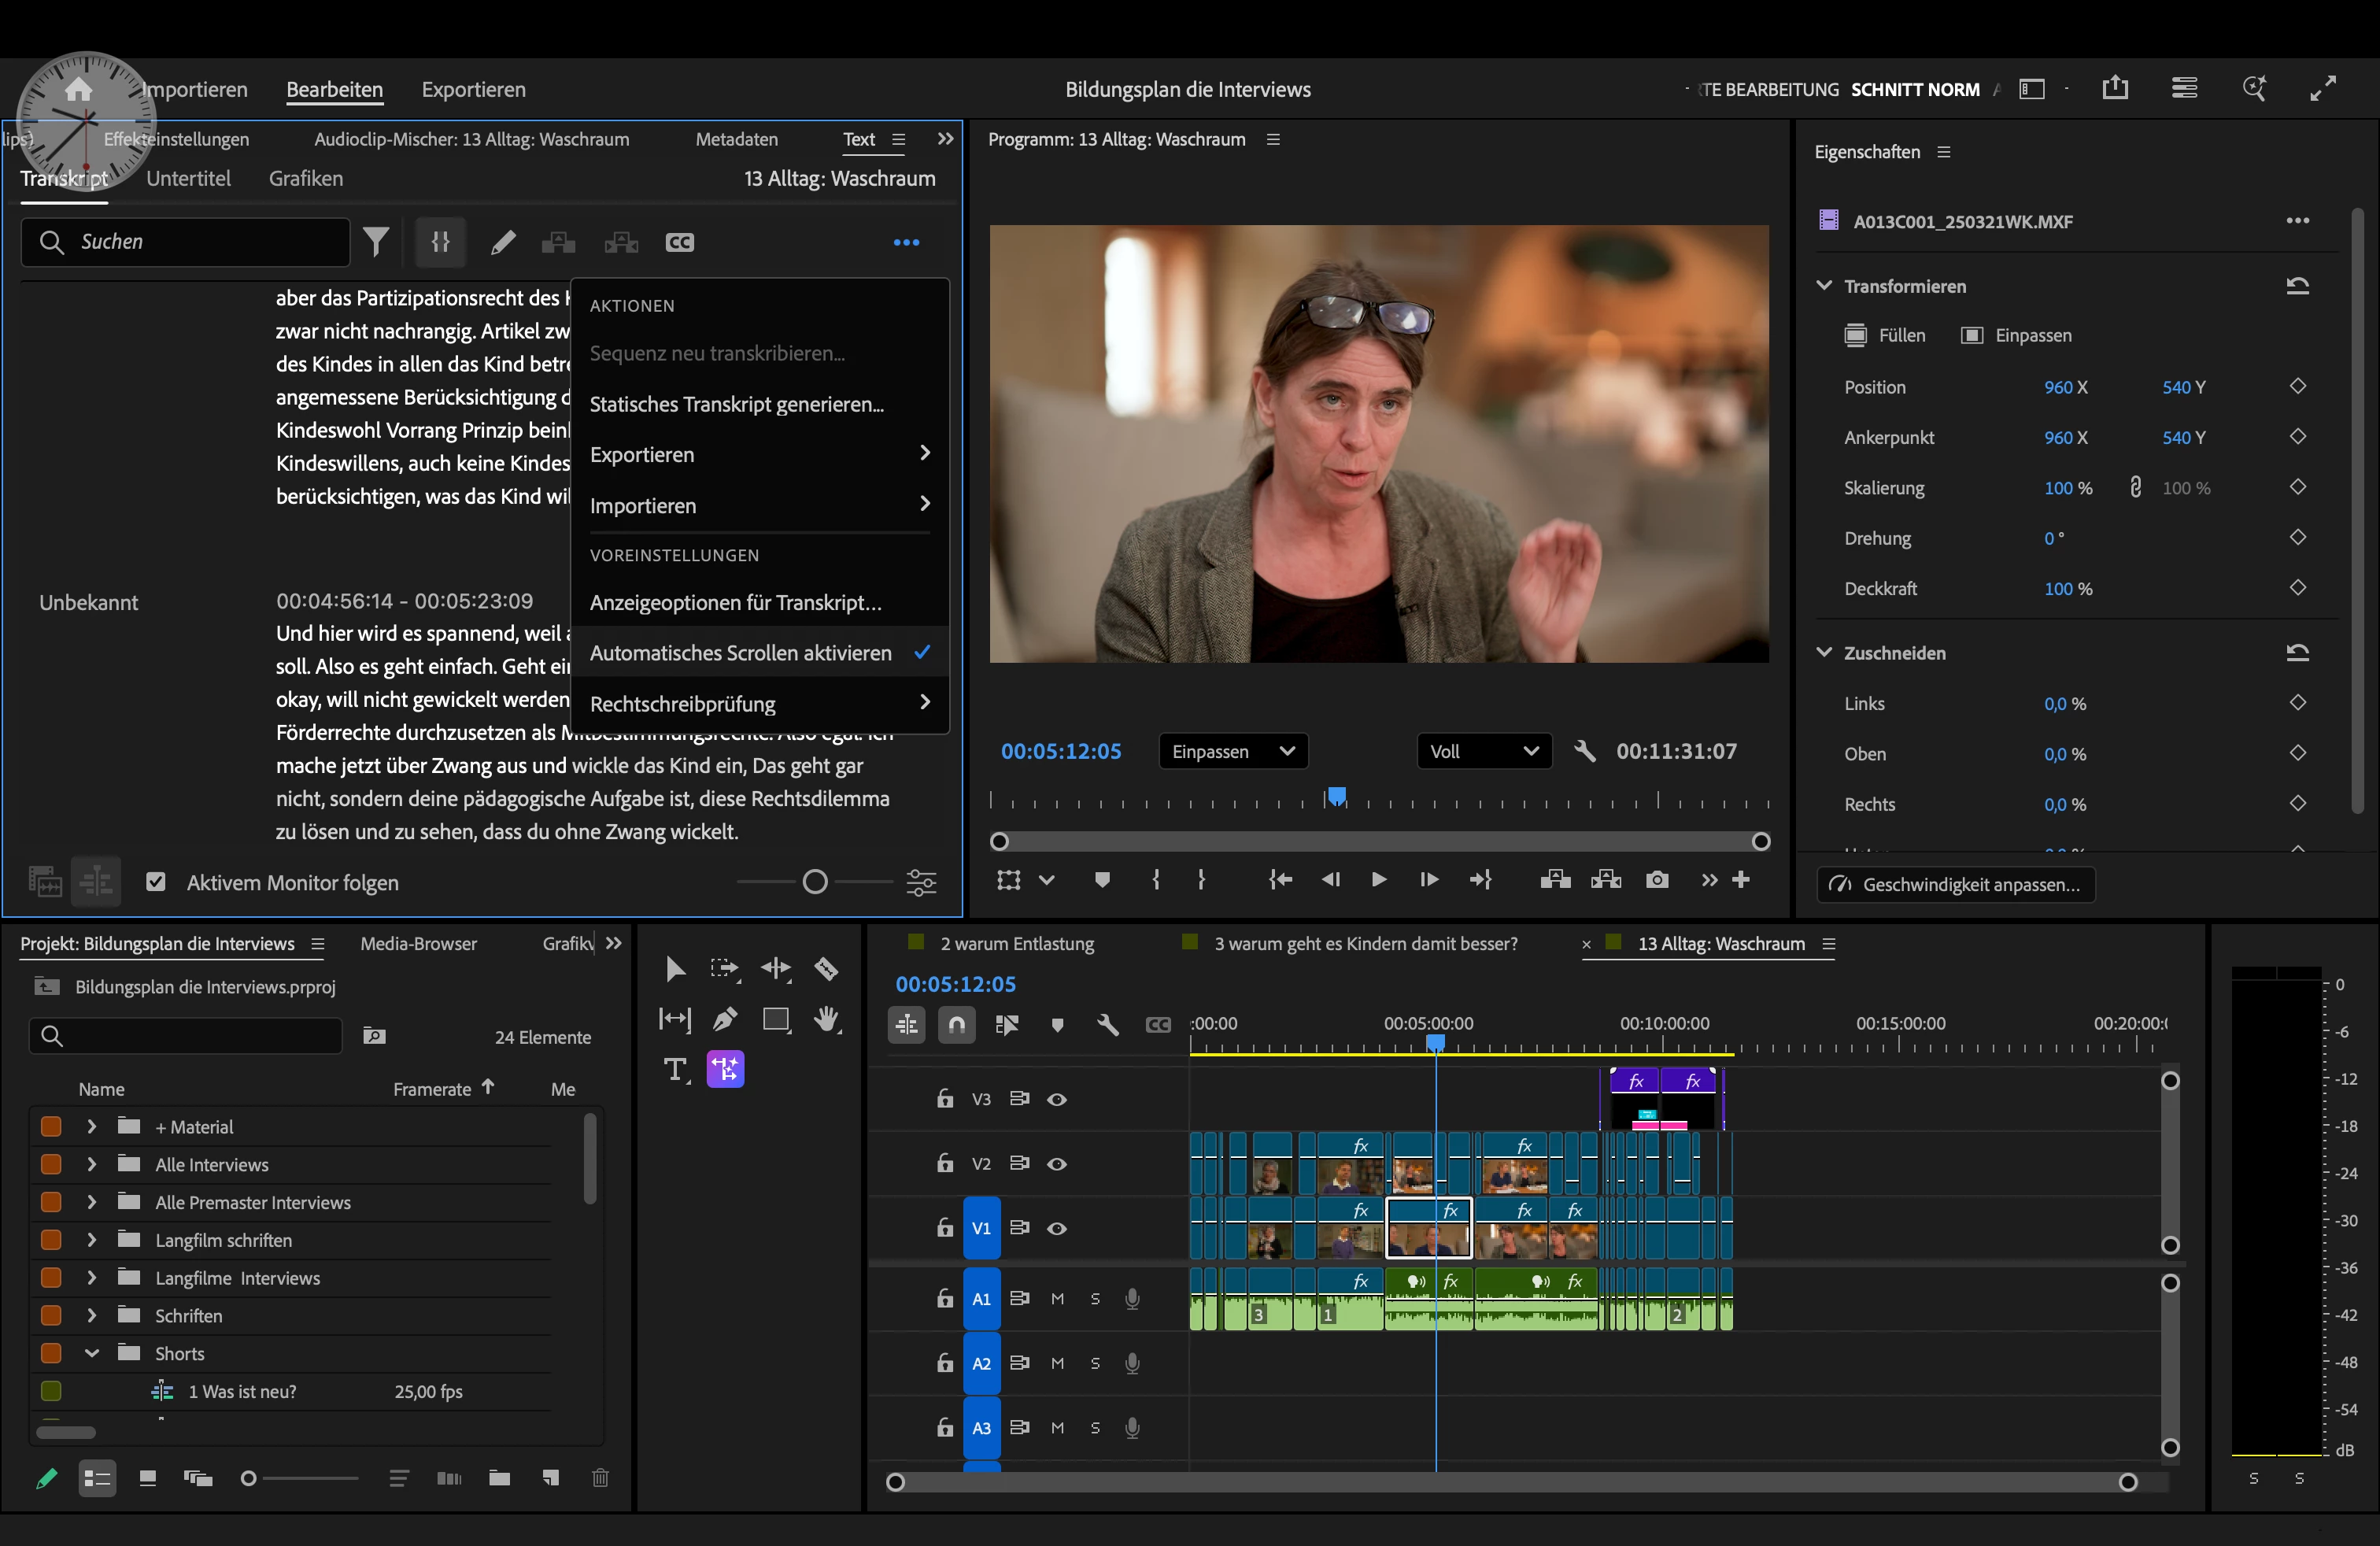The height and width of the screenshot is (1546, 2380).
Task: Click the Export Frame camera icon
Action: 1657,879
